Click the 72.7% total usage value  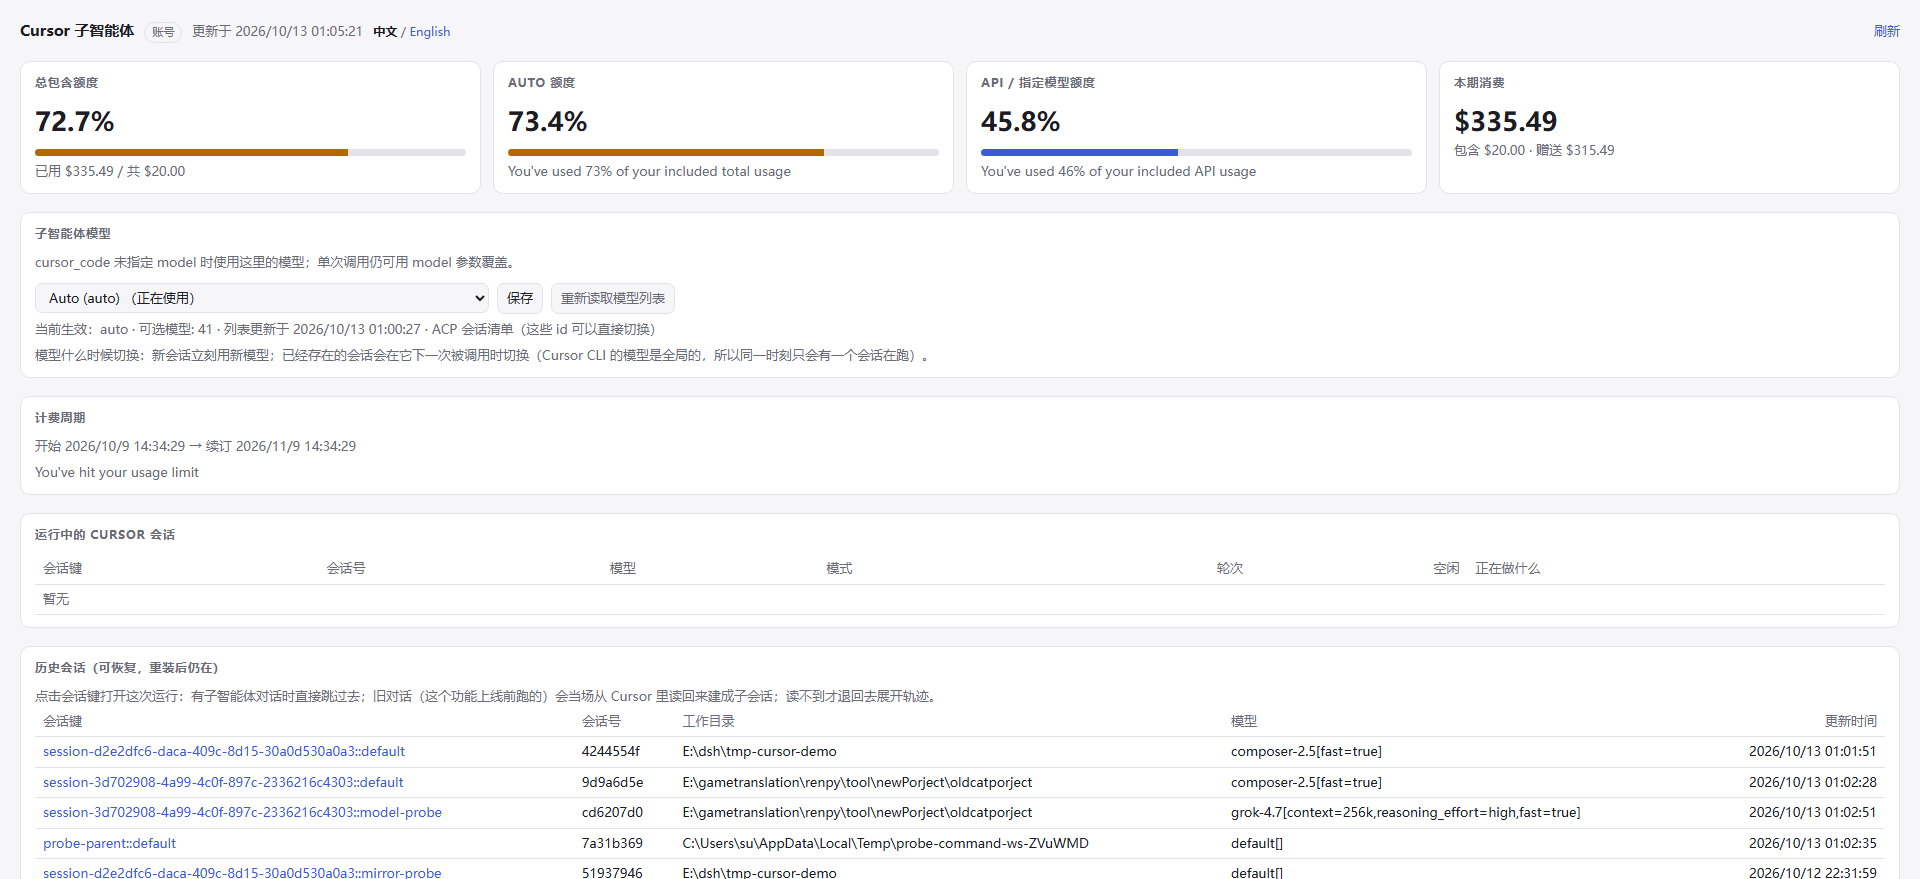(75, 121)
